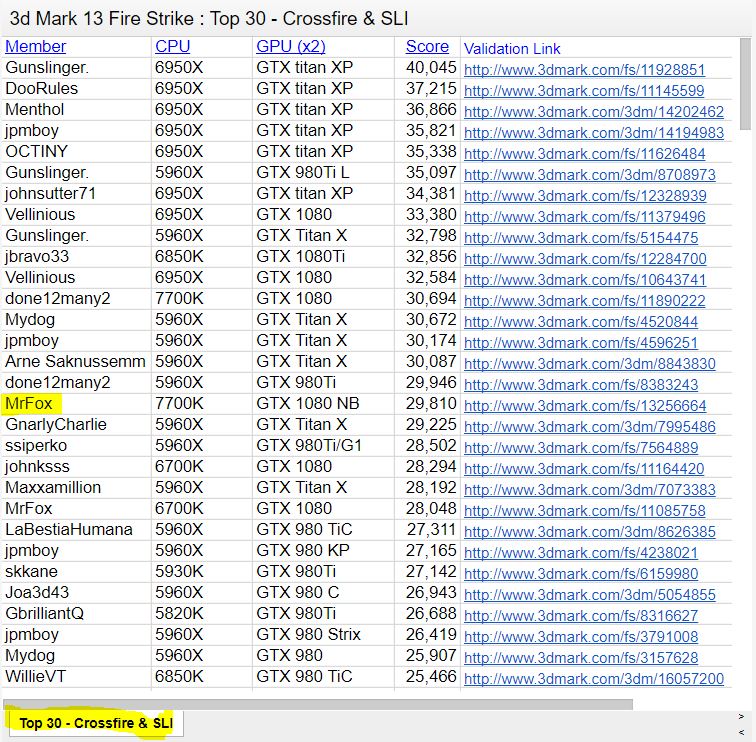Sort by the Member column header
756x742 pixels.
pyautogui.click(x=35, y=47)
